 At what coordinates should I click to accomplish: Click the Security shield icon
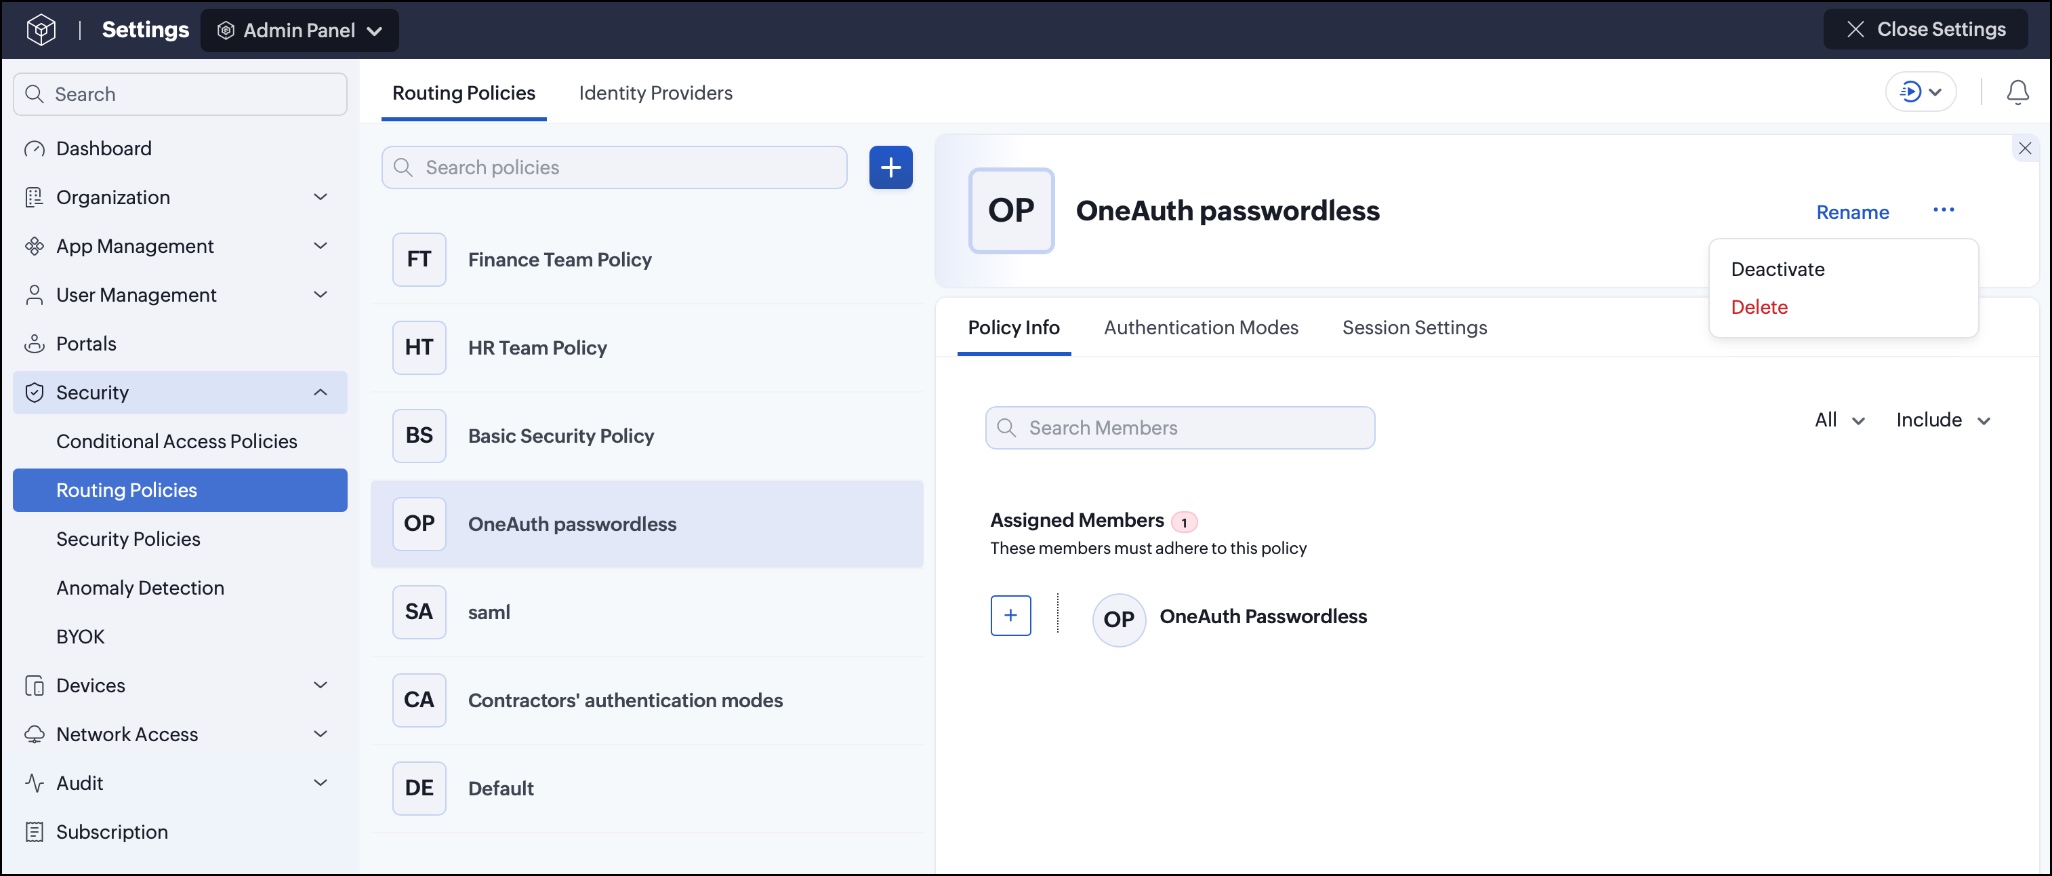pyautogui.click(x=35, y=393)
